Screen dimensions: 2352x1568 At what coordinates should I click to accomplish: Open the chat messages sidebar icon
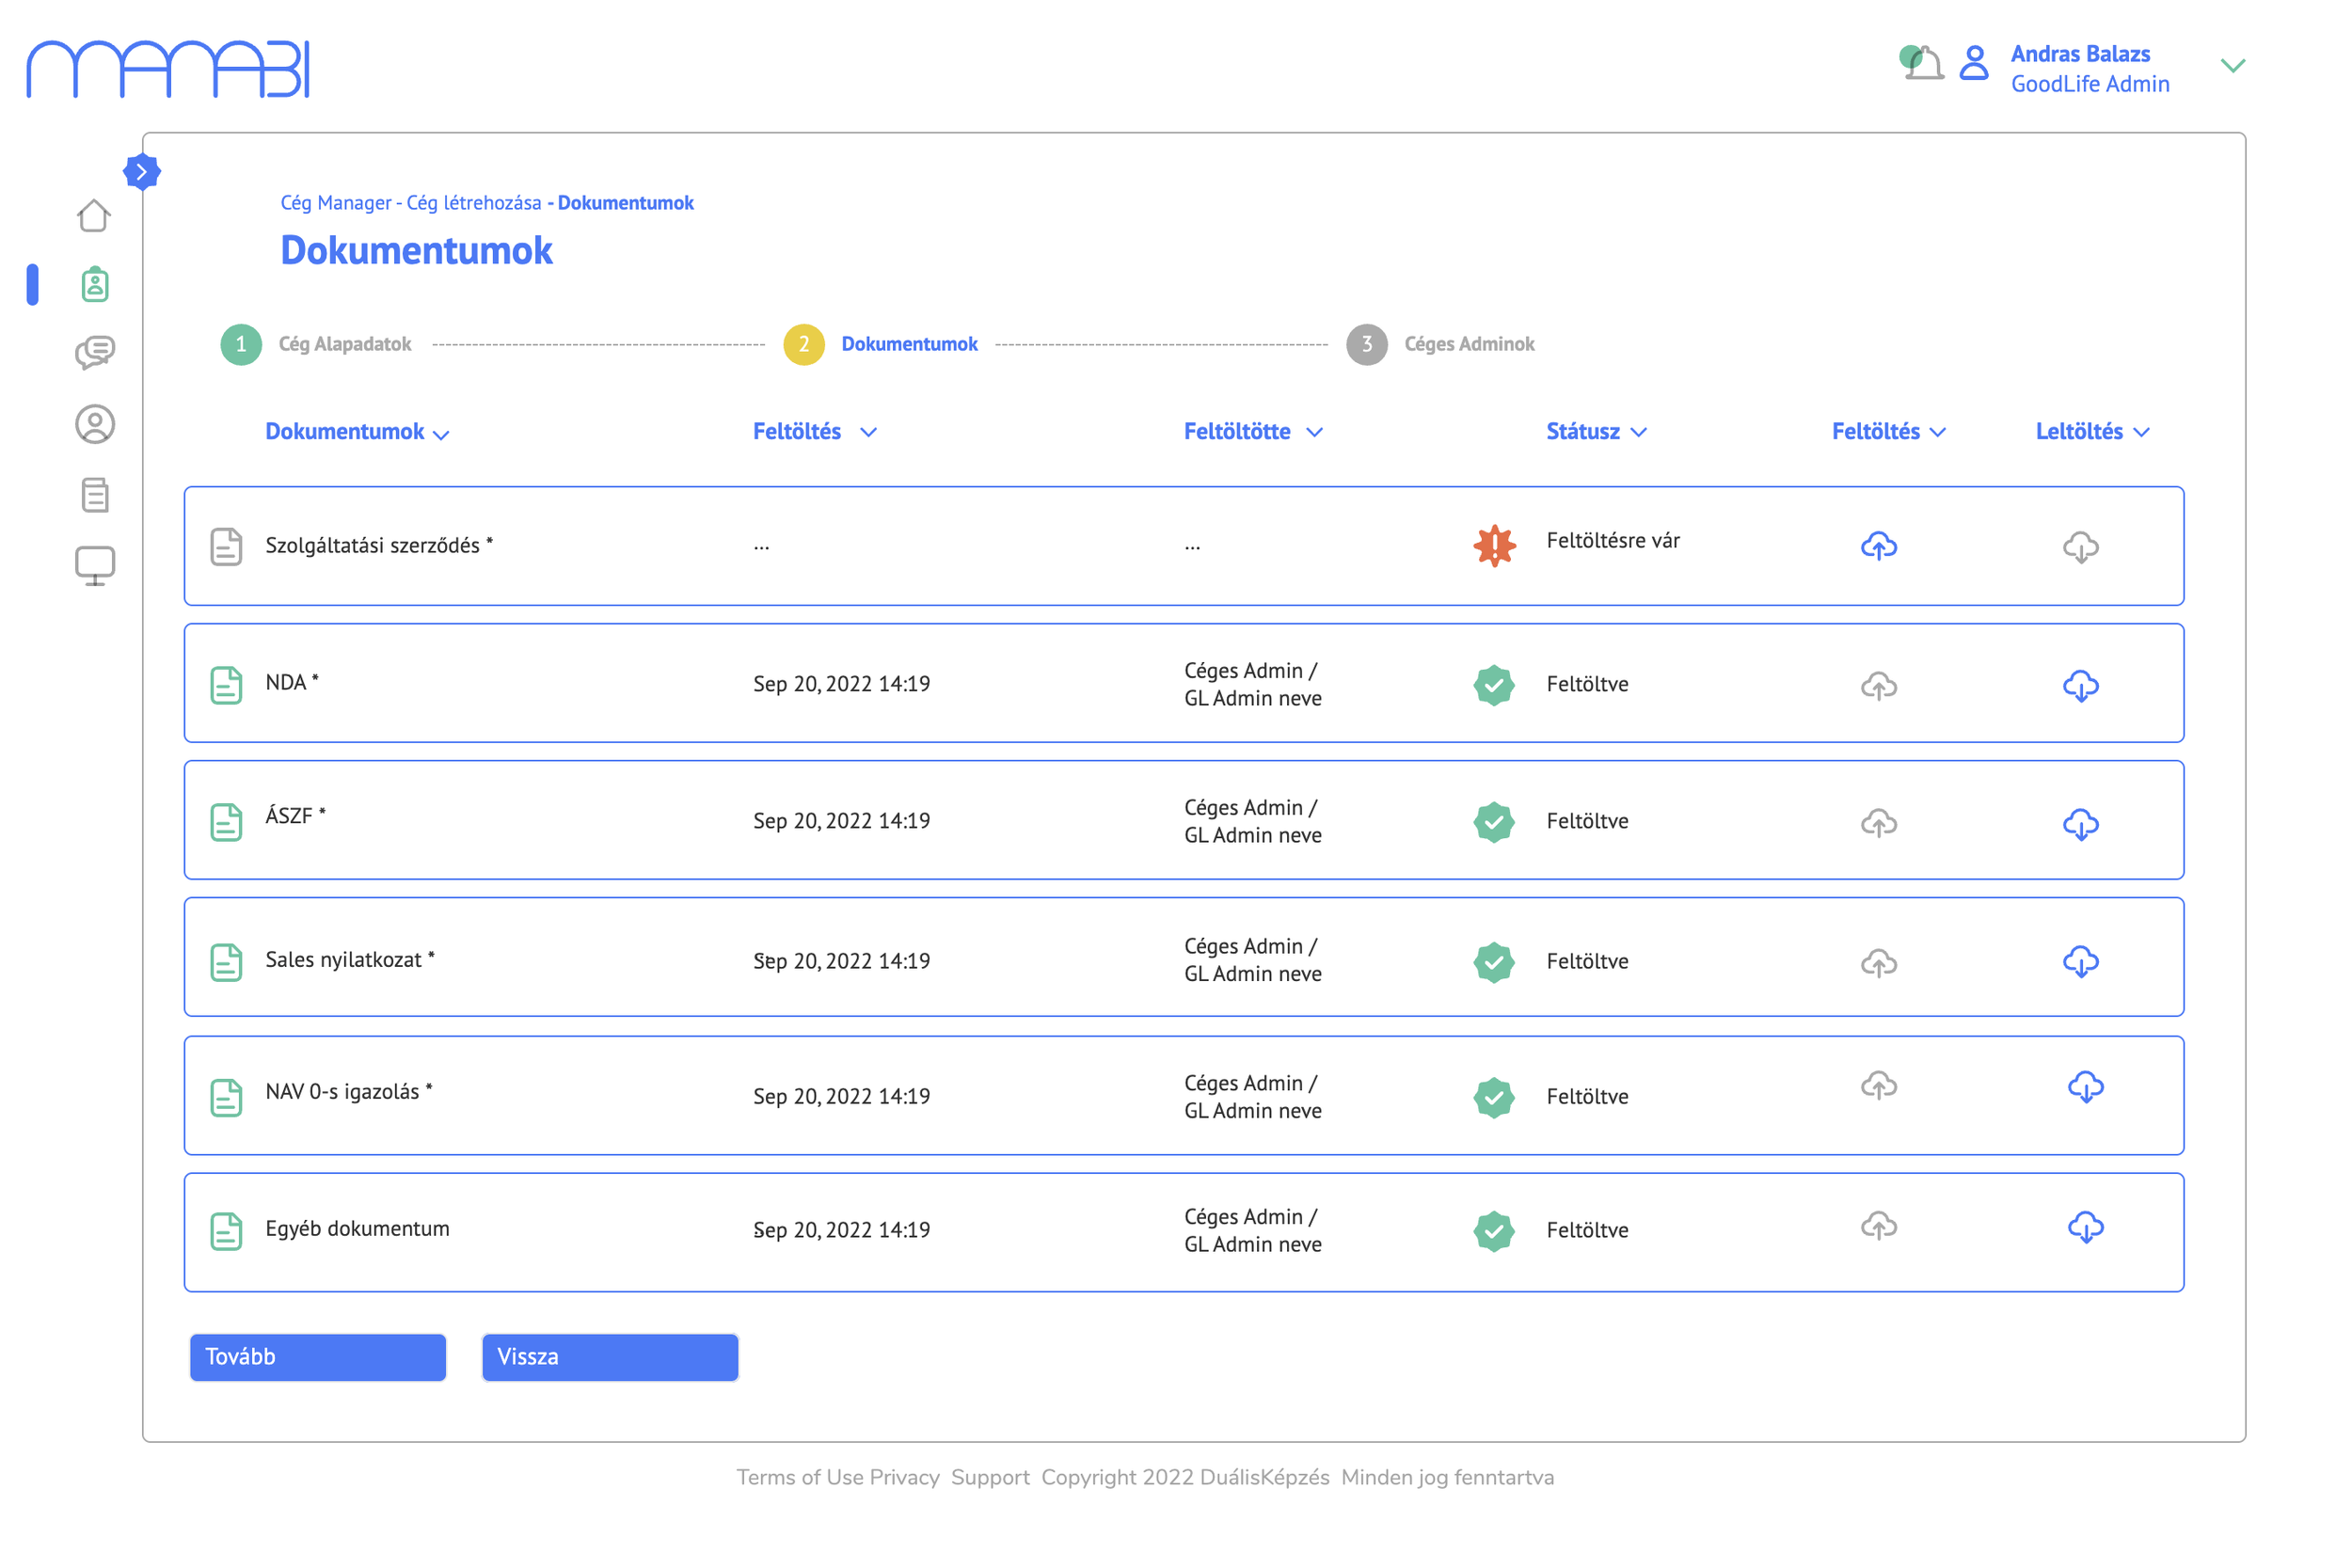95,352
